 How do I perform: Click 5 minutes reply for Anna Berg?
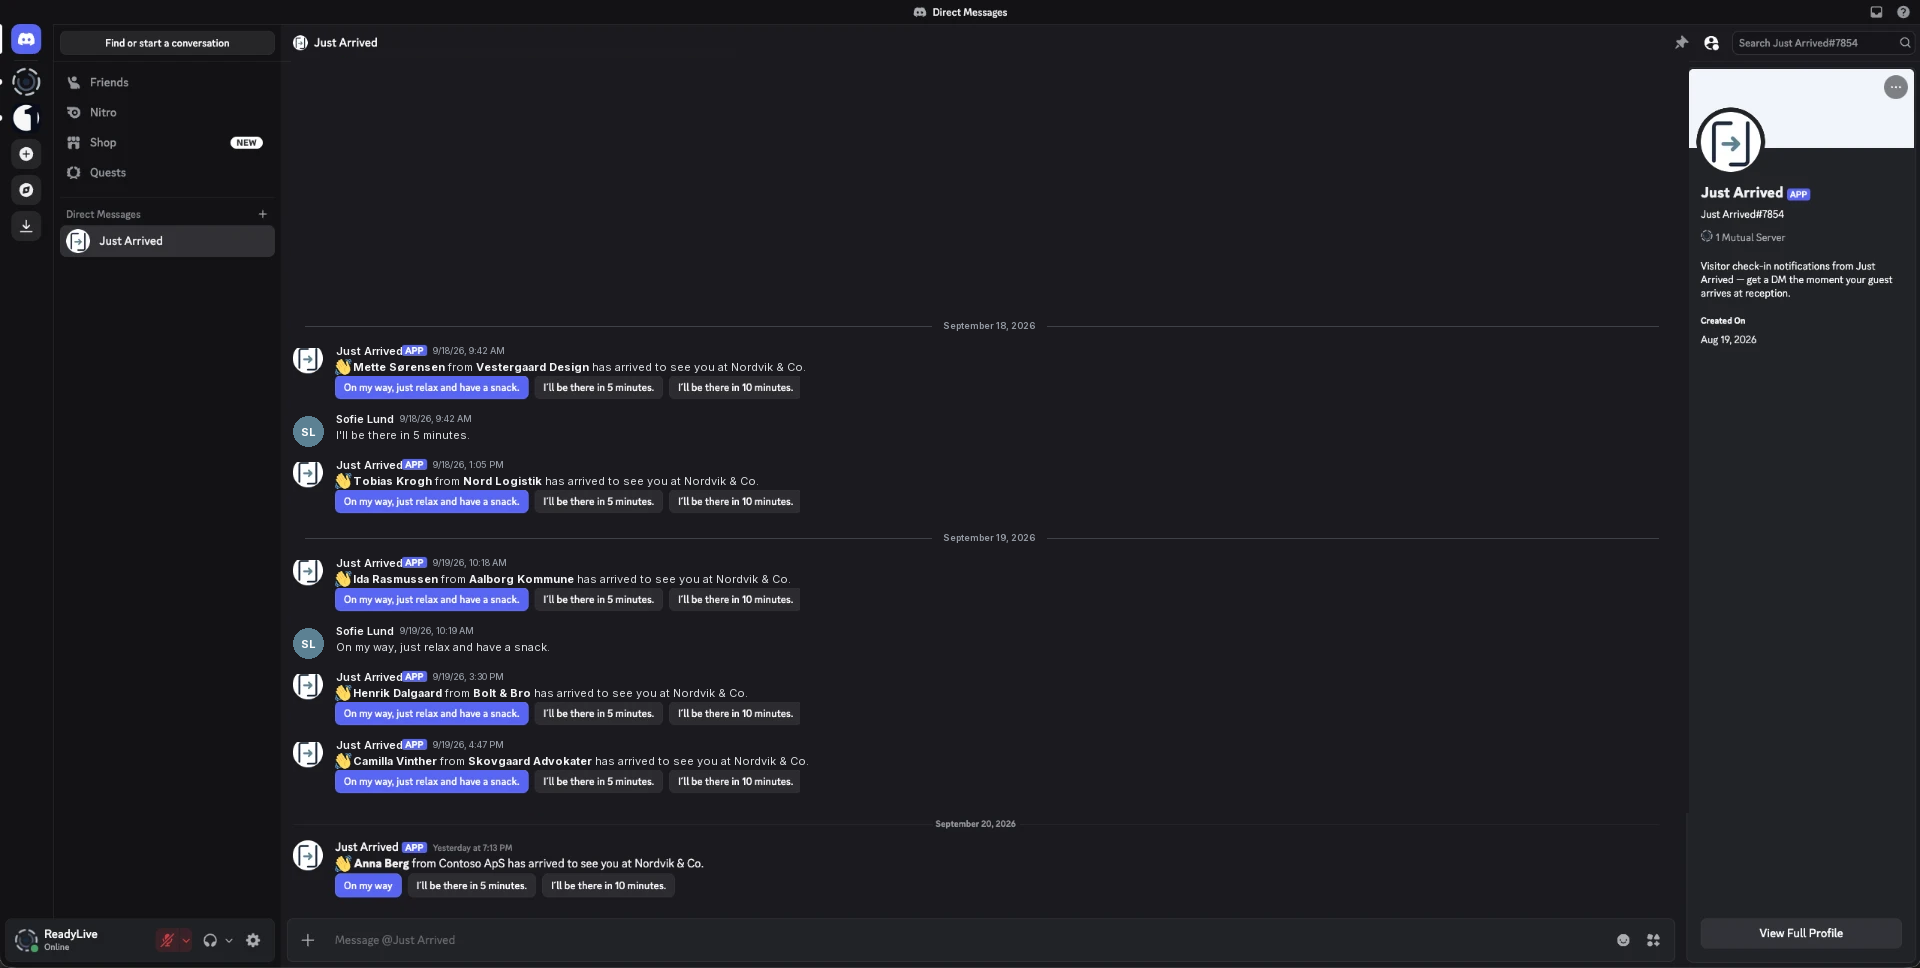471,886
